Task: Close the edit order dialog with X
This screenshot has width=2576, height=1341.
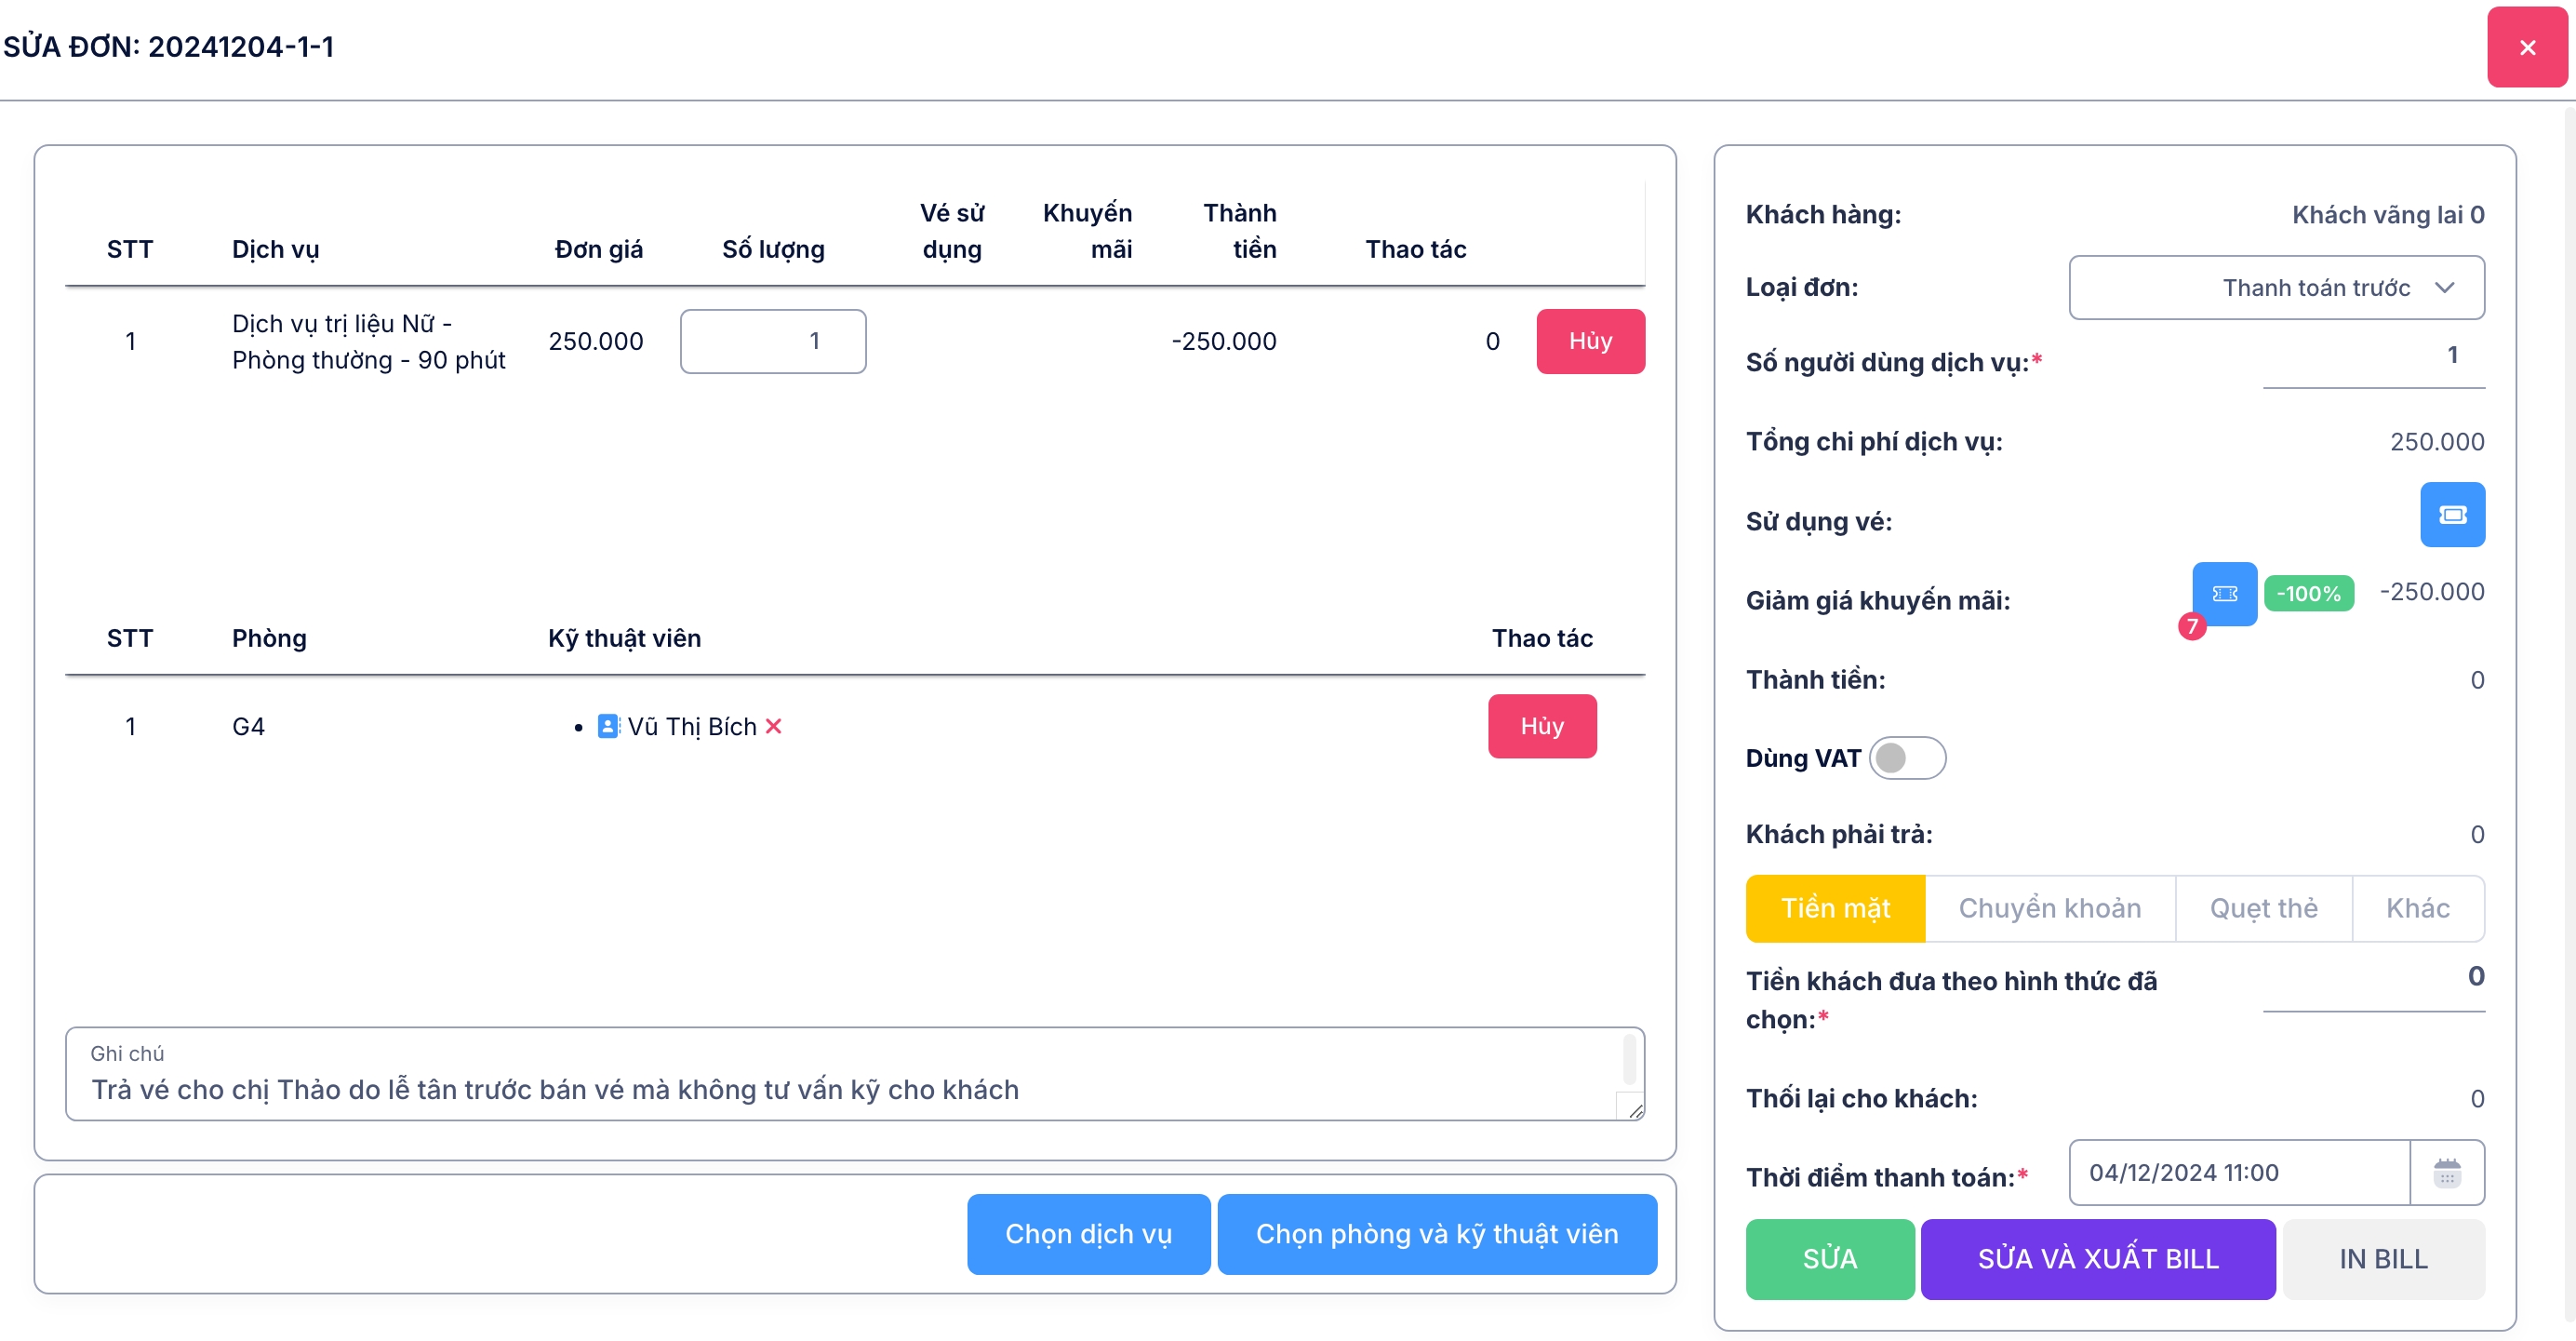Action: coord(2526,47)
